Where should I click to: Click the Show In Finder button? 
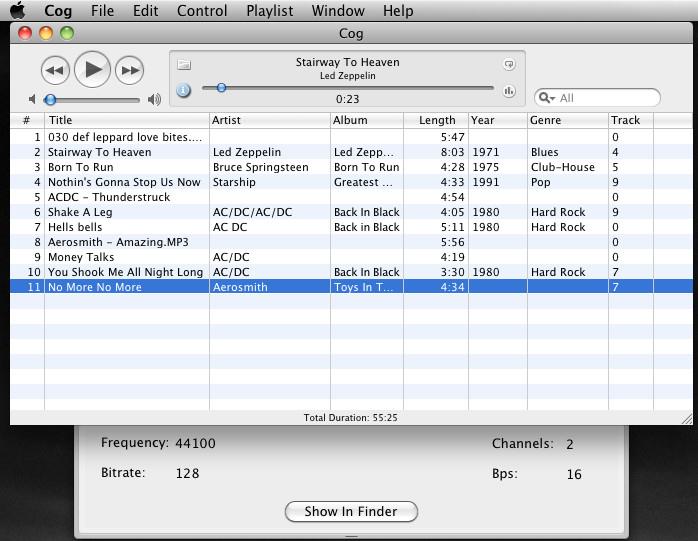(x=351, y=511)
